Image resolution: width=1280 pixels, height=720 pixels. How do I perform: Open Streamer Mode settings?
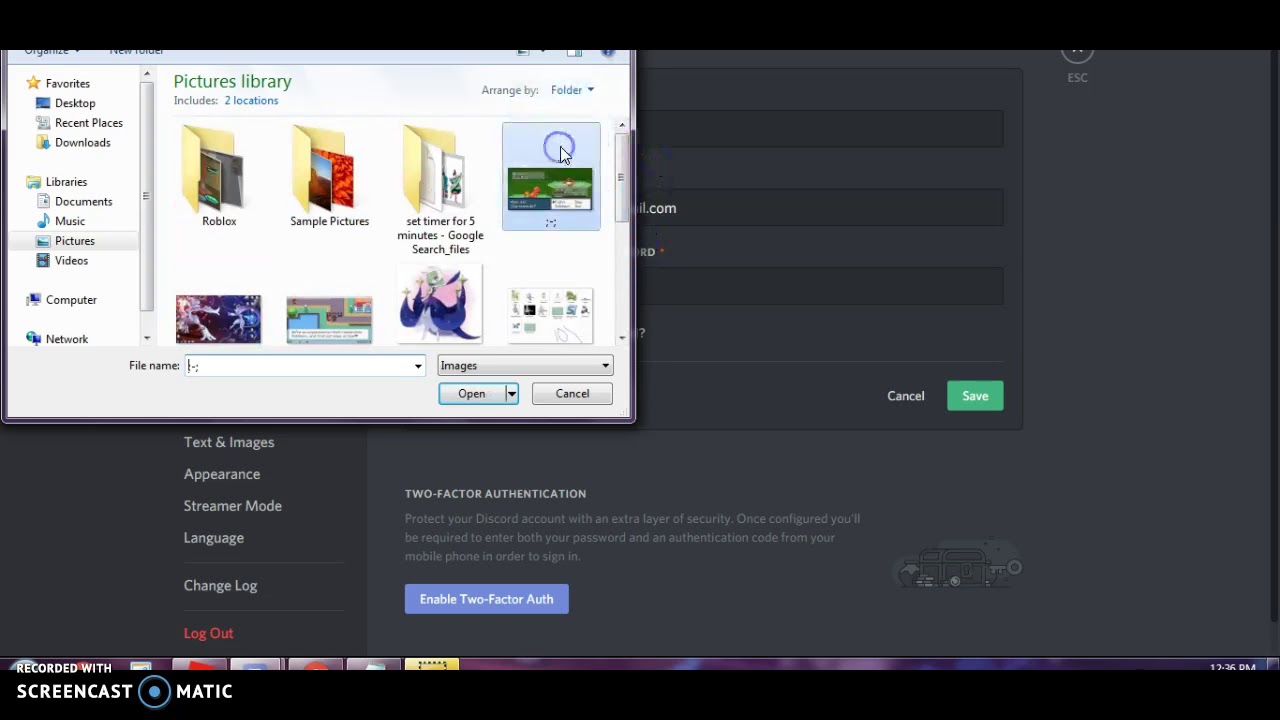tap(233, 506)
